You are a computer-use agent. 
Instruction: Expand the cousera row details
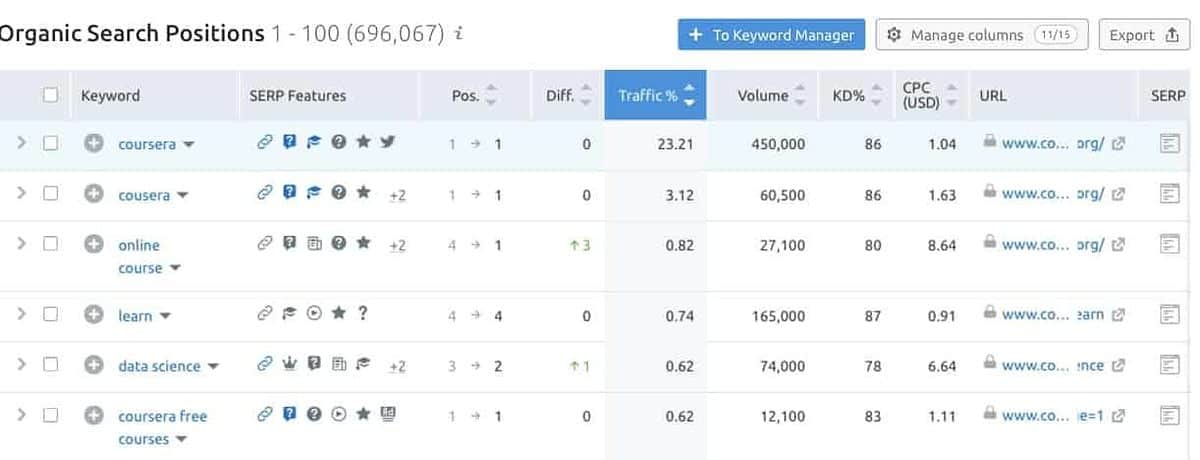point(20,194)
